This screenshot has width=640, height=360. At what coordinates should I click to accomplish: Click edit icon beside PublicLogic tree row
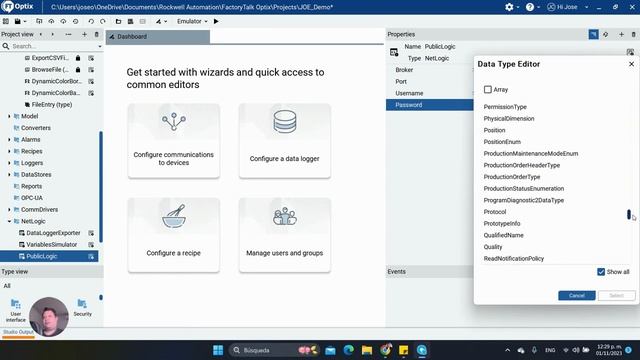(x=91, y=256)
